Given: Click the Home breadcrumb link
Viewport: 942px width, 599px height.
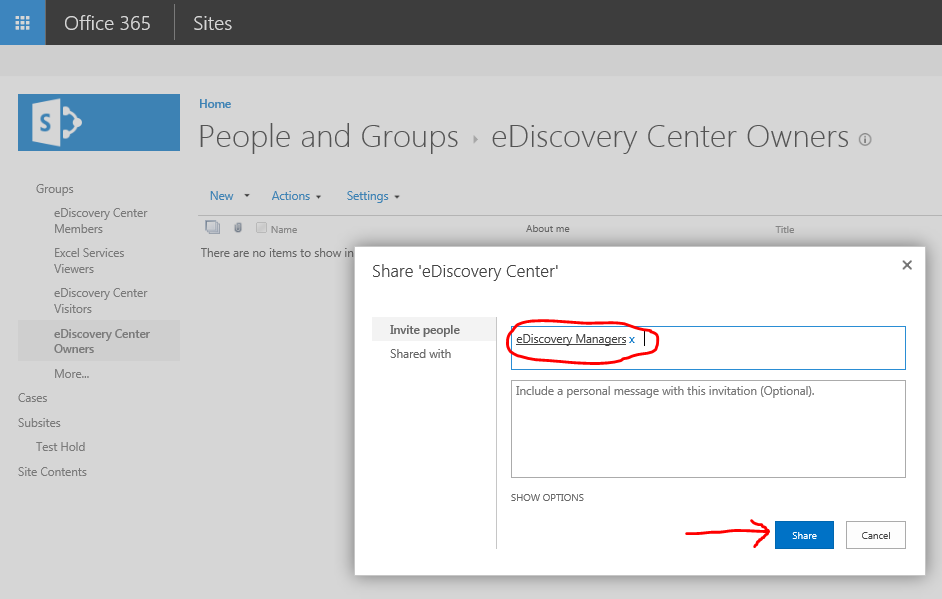Looking at the screenshot, I should [x=215, y=104].
